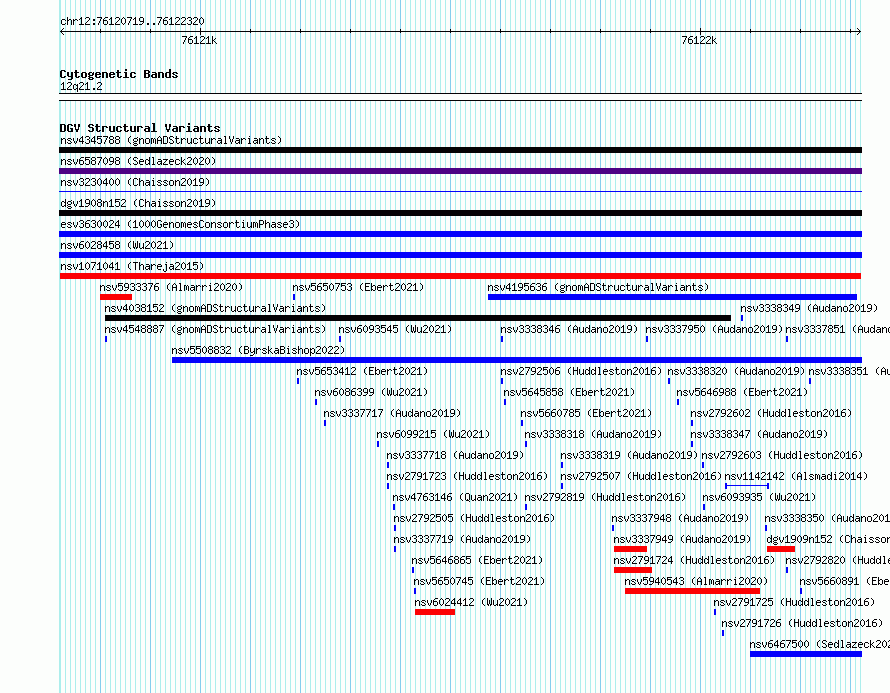Open the nsv3230400 (Chaisson2019) variant label
Viewport: 890px width, 693px height.
coord(135,182)
